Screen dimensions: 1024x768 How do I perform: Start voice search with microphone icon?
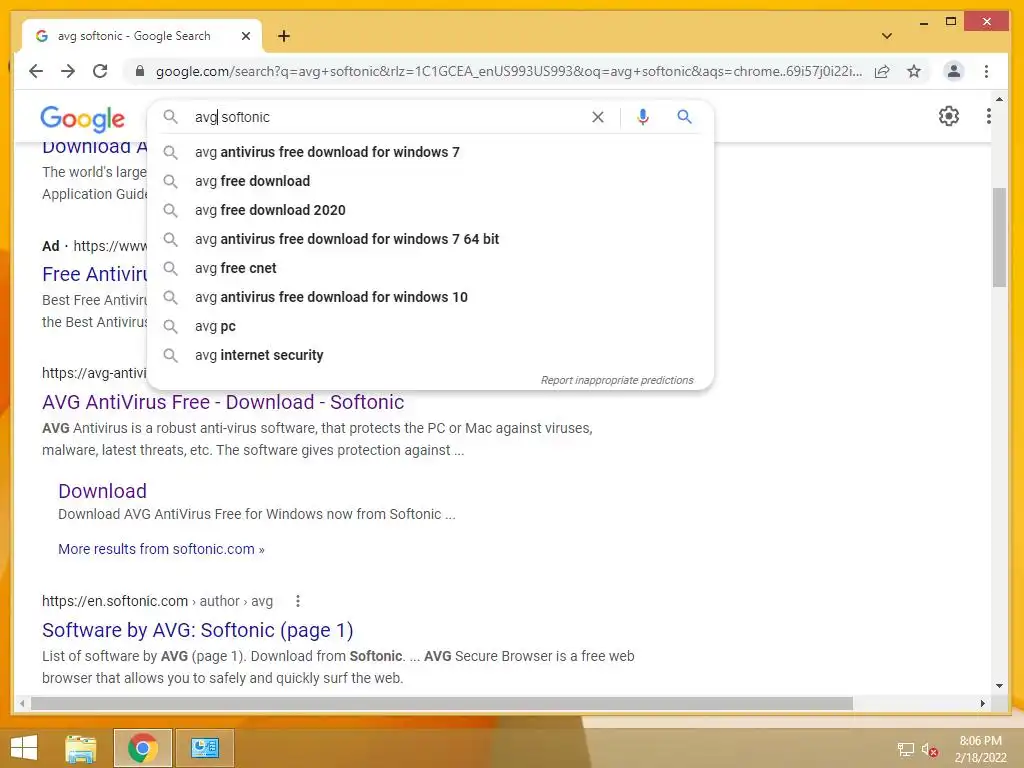tap(643, 117)
